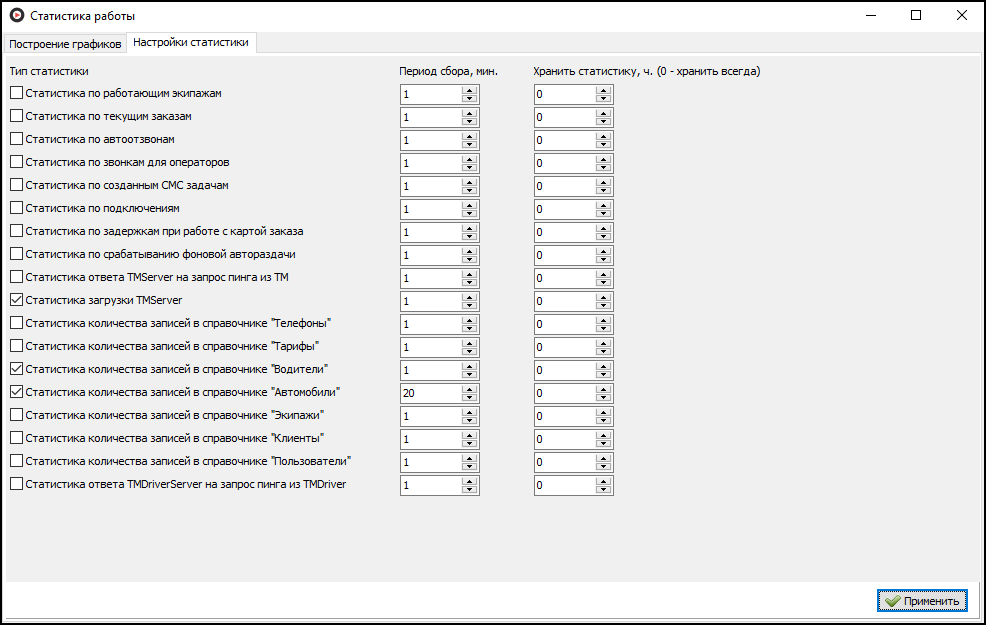Switch to "Построение графиков" tab
Viewport: 986px width, 625px height.
click(x=65, y=44)
